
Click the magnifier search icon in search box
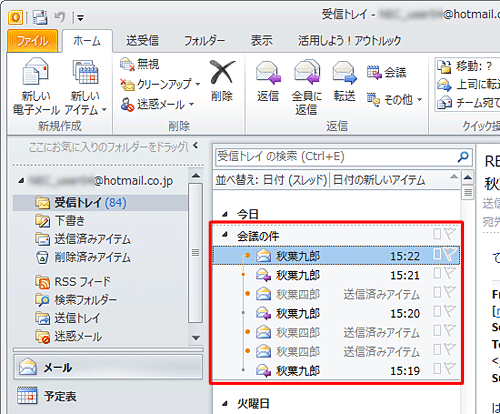[463, 156]
